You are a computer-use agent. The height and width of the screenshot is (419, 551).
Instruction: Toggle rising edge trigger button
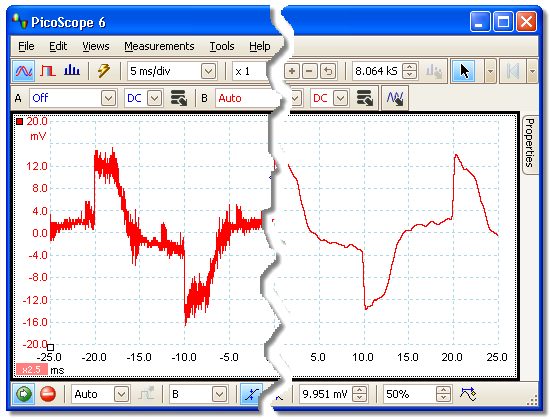click(251, 394)
